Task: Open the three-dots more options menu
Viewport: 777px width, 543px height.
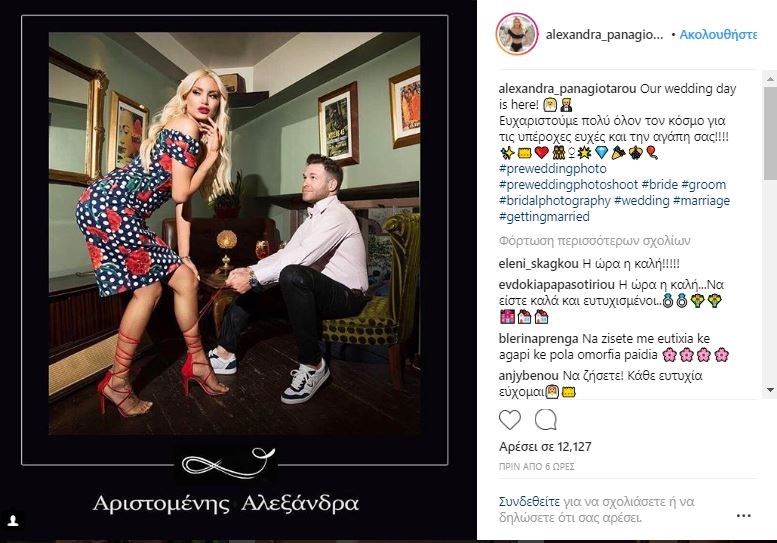Action: pyautogui.click(x=743, y=516)
